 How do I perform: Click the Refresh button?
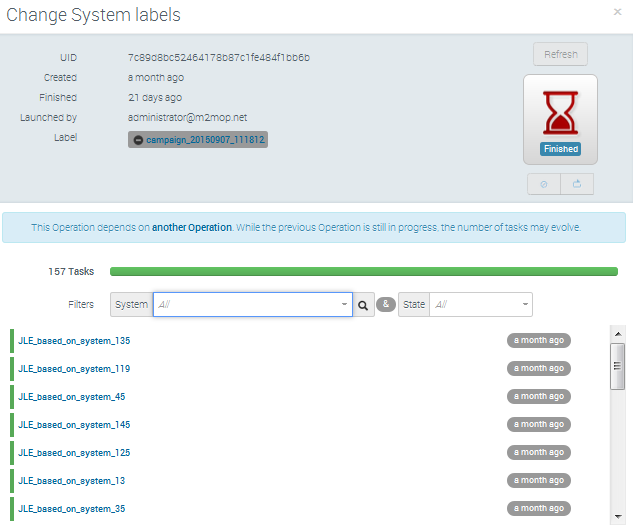coord(560,55)
